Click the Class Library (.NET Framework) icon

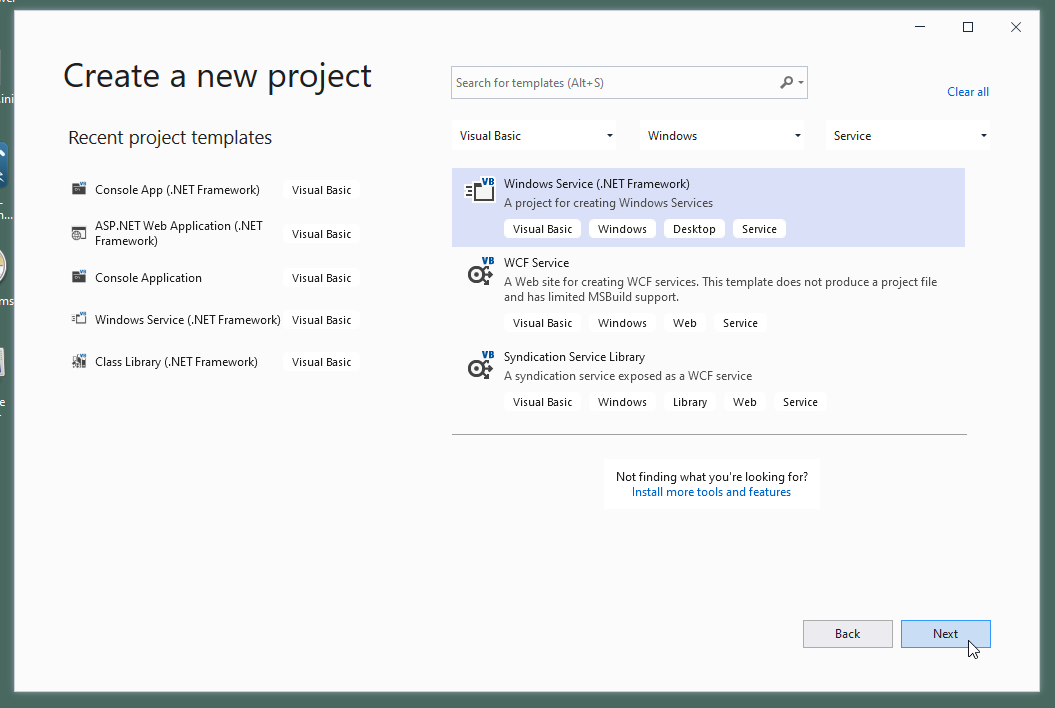79,361
